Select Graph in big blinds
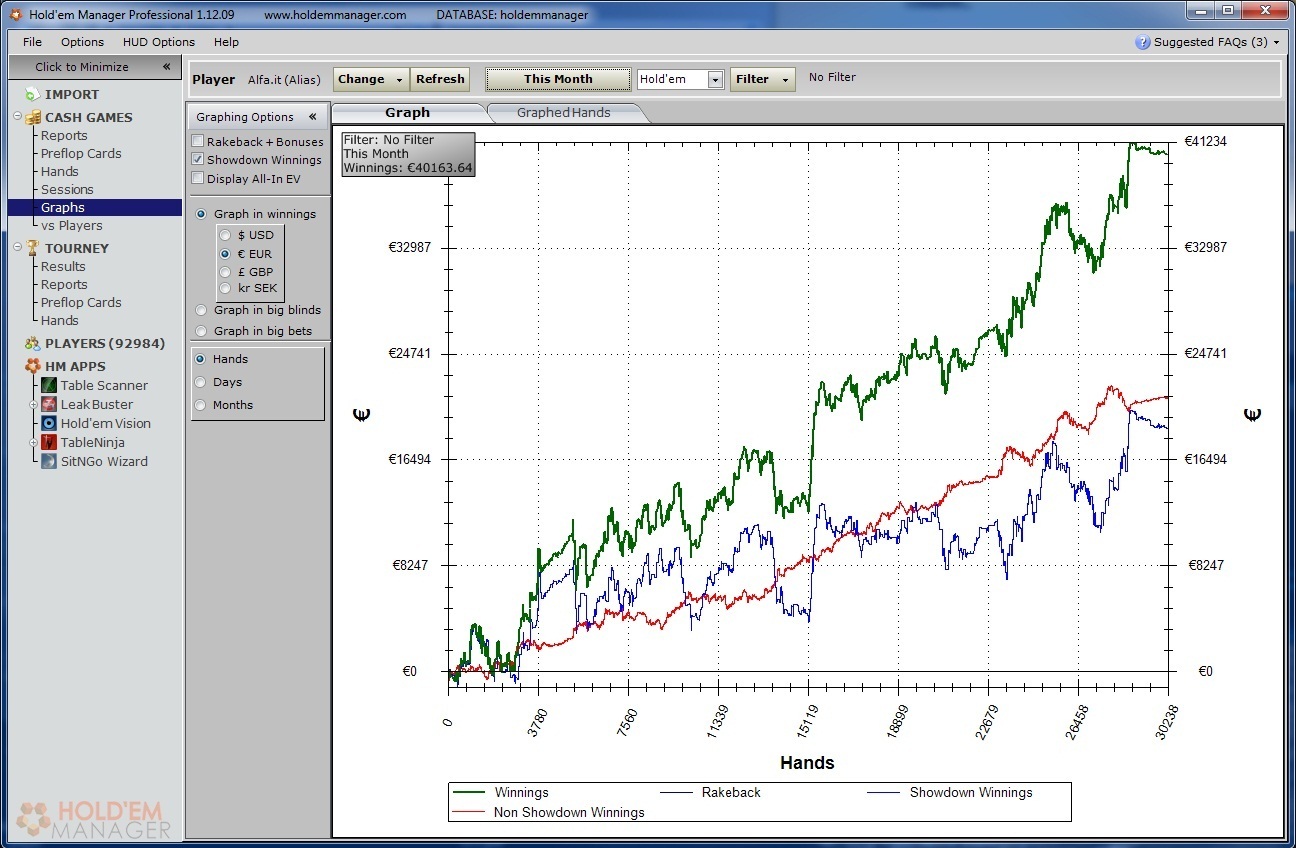 point(202,310)
